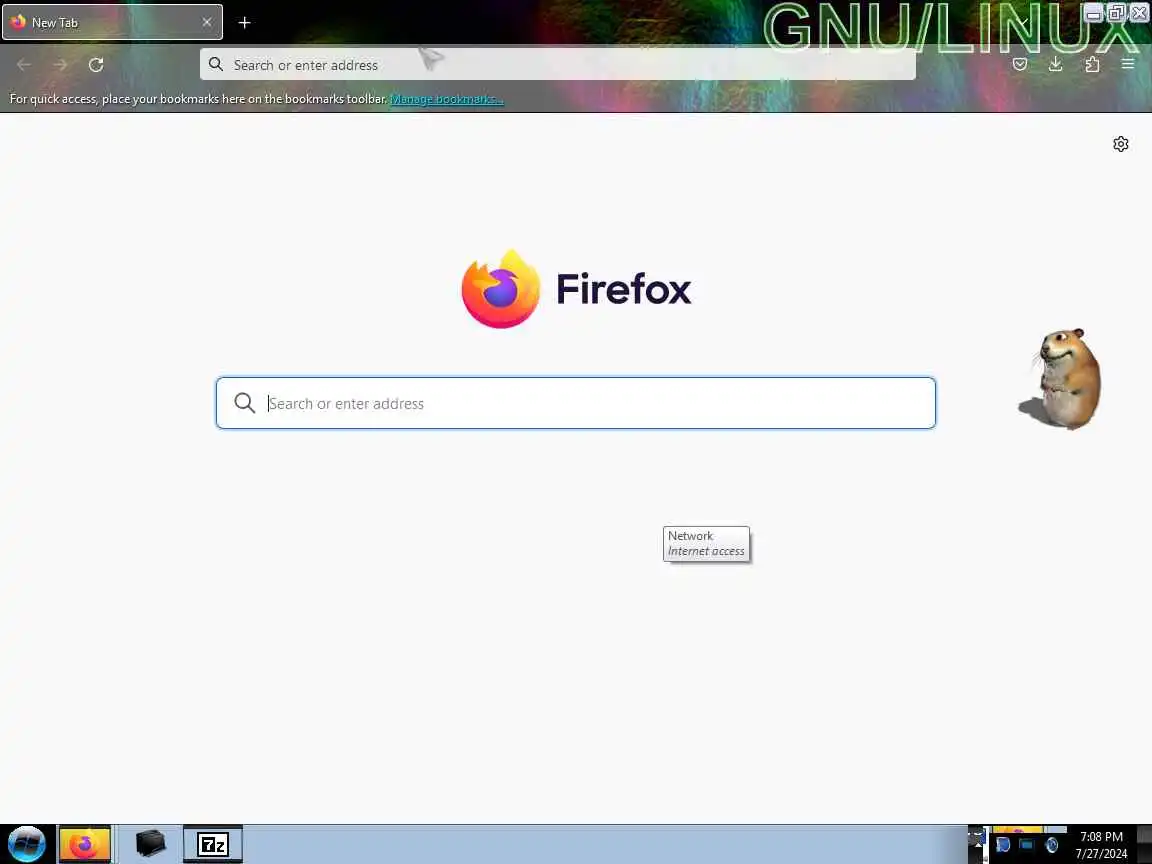Open a new tab with plus button
The image size is (1152, 864).
tap(245, 23)
